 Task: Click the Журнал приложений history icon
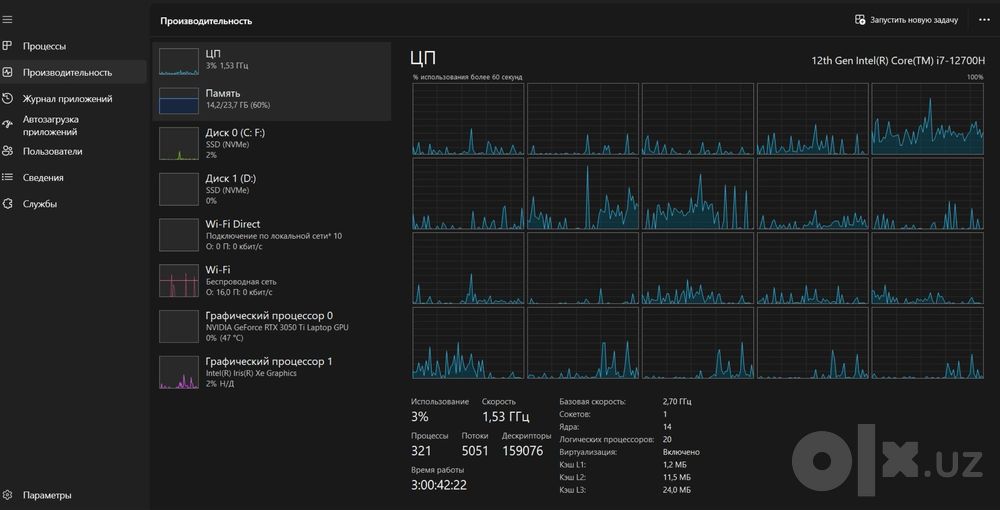click(7, 98)
